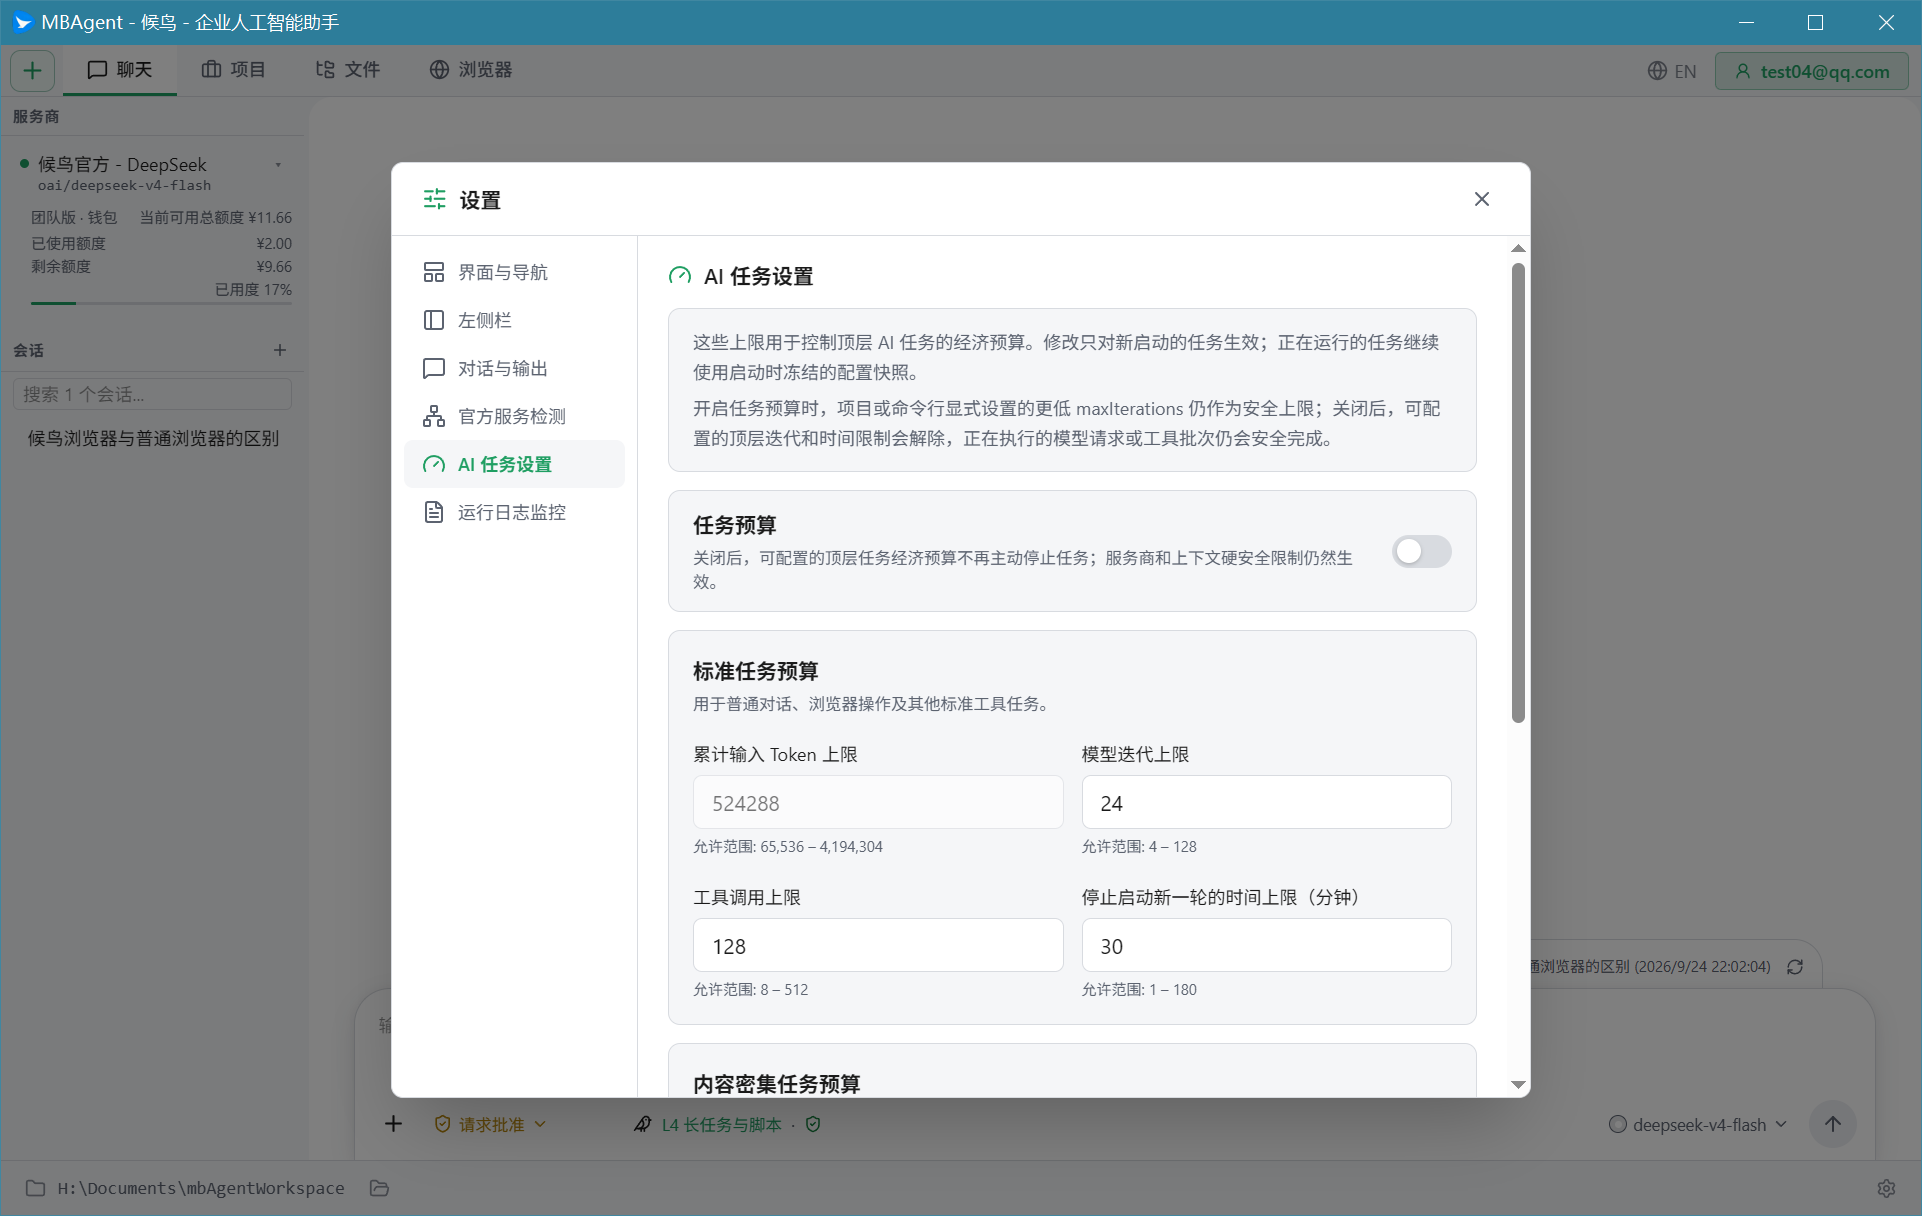Click the gauge icon beside AI 任务设置 heading
This screenshot has height=1216, width=1922.
pyautogui.click(x=680, y=276)
